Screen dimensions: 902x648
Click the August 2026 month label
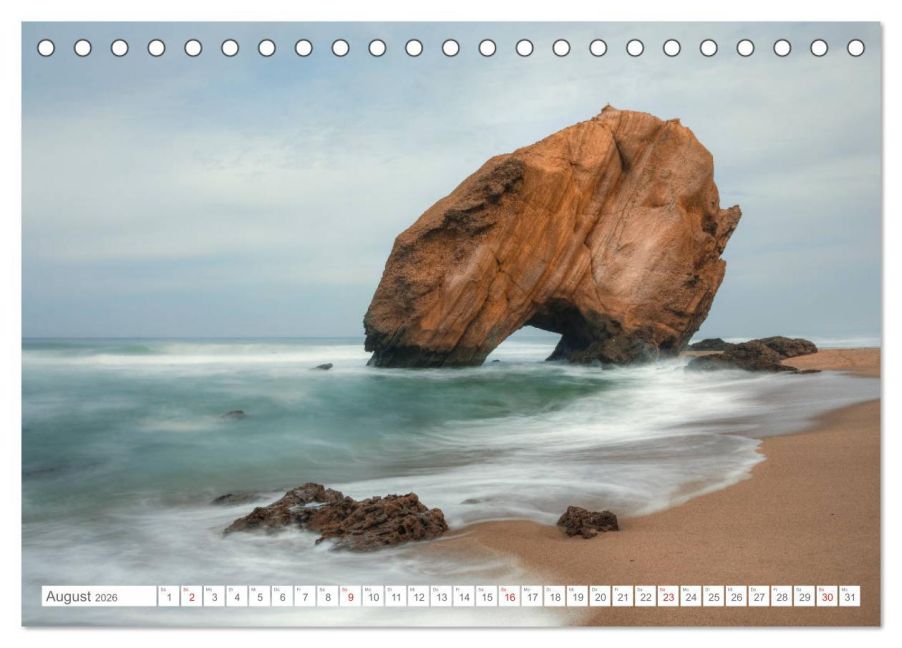82,597
